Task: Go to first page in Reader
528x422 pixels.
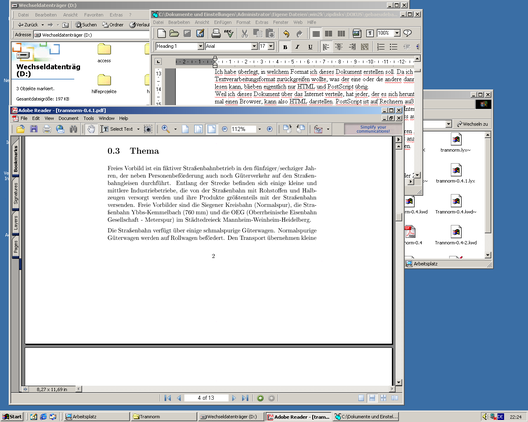Action: coord(167,398)
